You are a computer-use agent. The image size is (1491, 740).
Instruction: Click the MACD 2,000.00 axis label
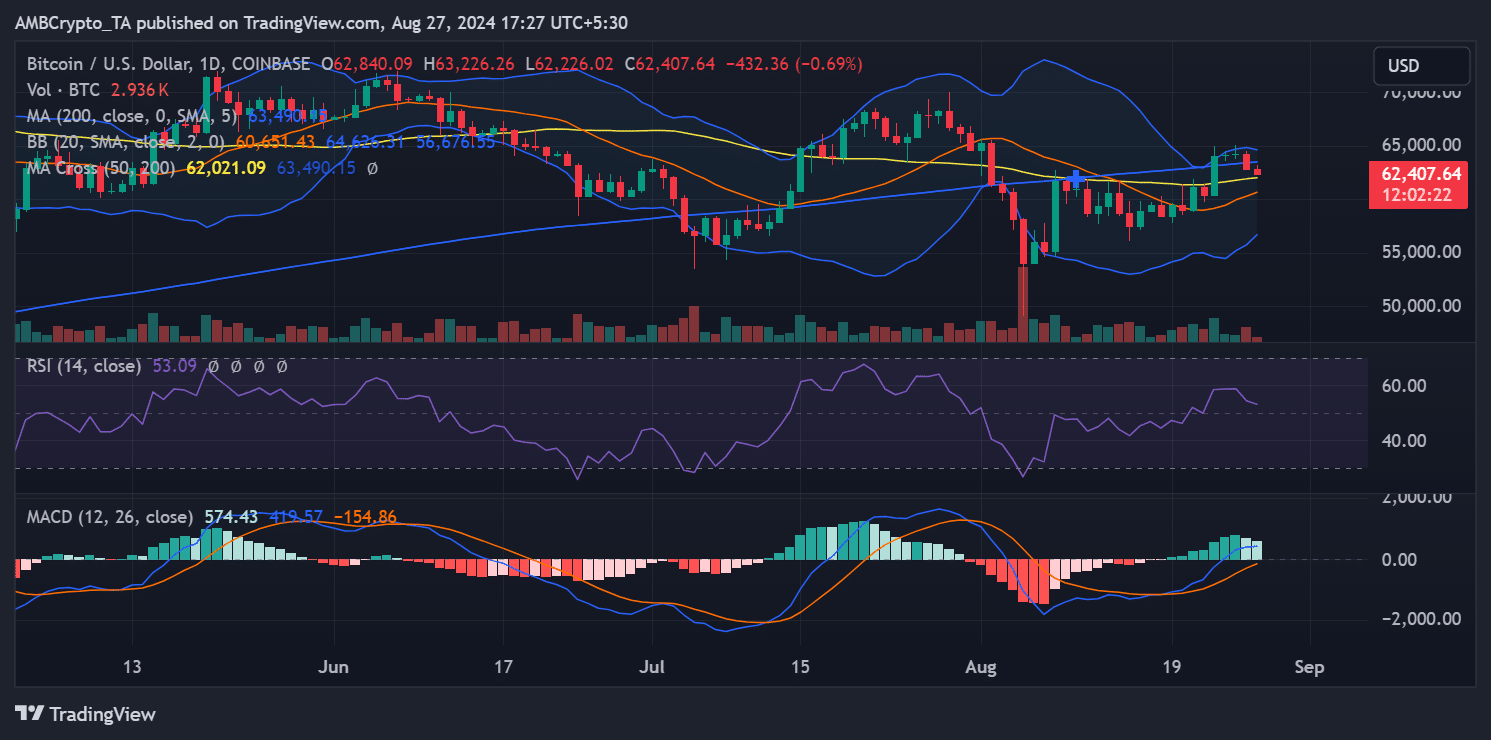tap(1416, 496)
